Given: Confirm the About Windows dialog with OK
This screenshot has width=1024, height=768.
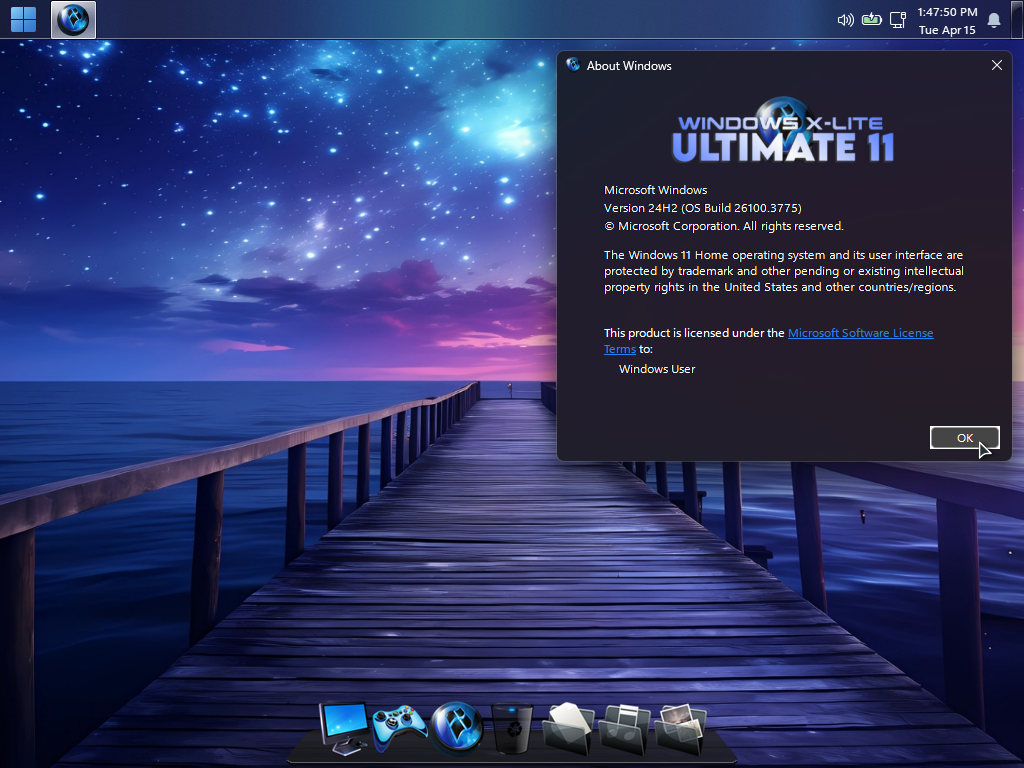Looking at the screenshot, I should tap(965, 438).
